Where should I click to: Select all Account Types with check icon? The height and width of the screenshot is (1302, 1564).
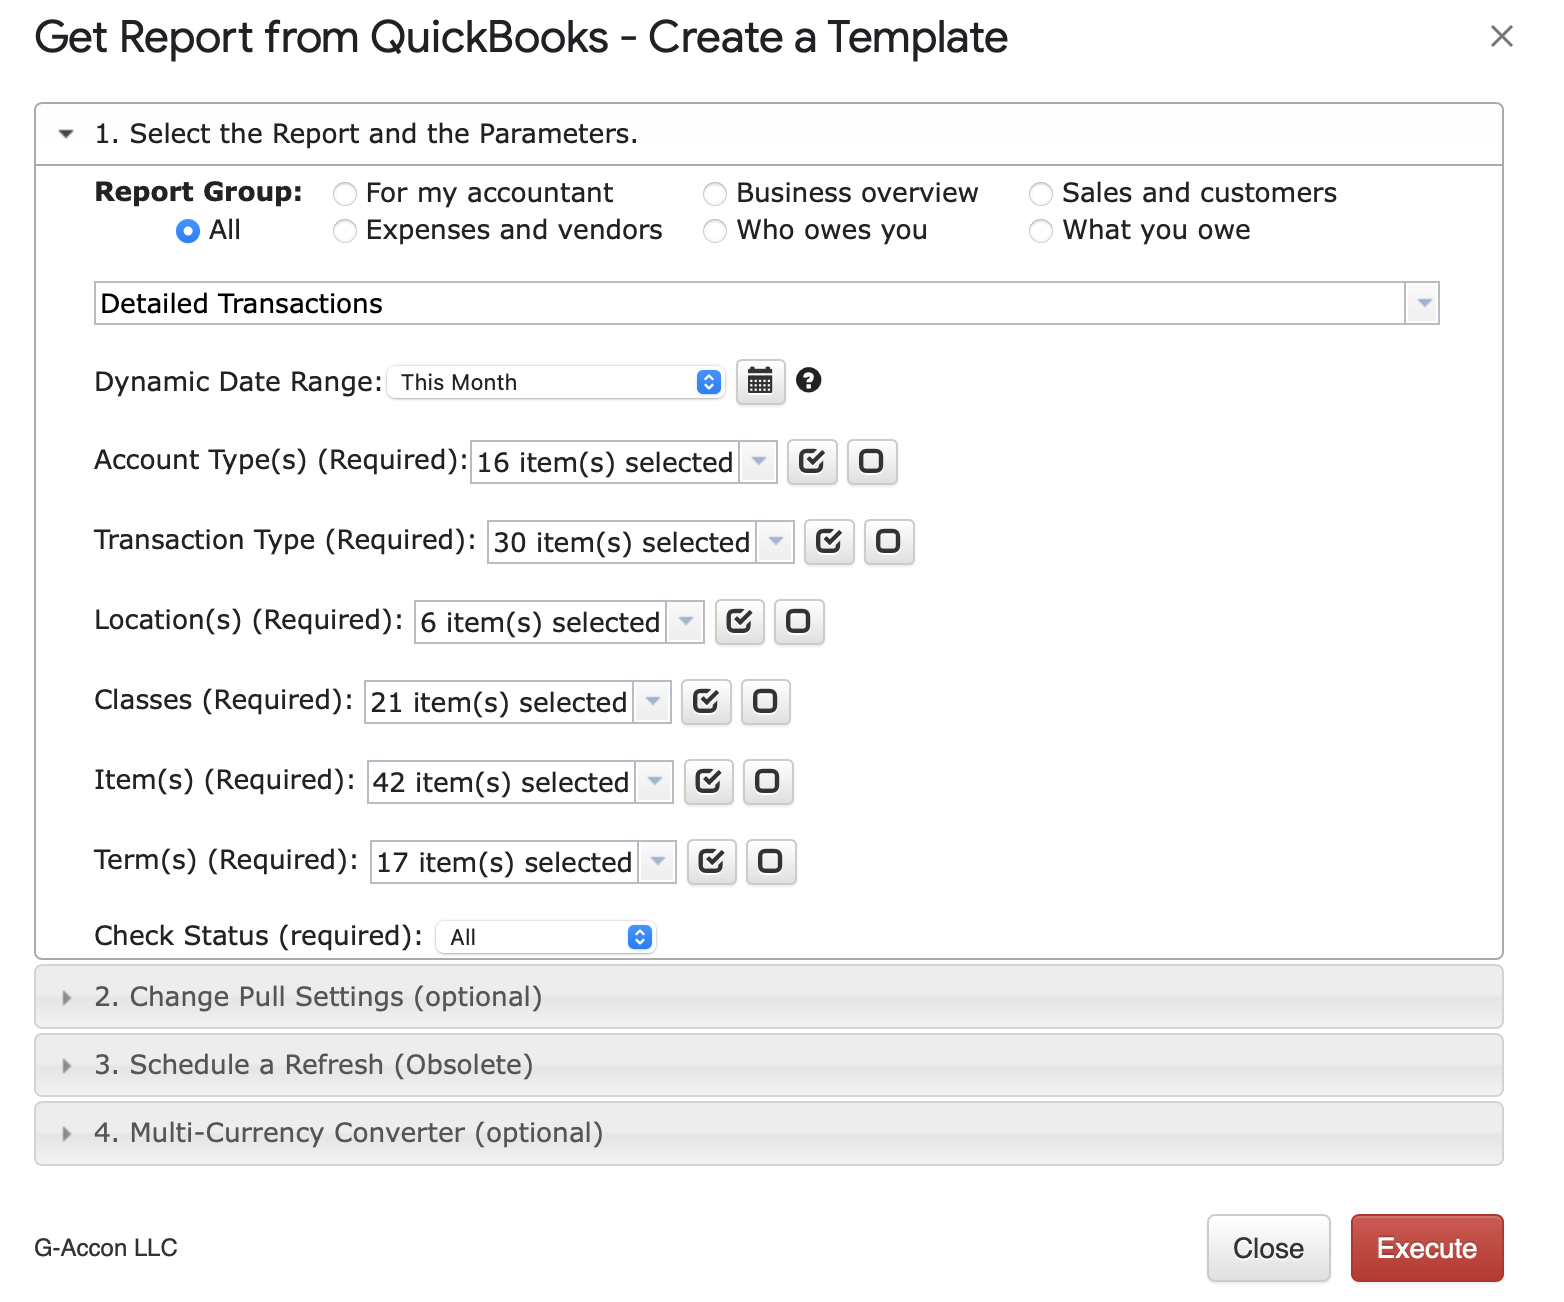[x=811, y=462]
